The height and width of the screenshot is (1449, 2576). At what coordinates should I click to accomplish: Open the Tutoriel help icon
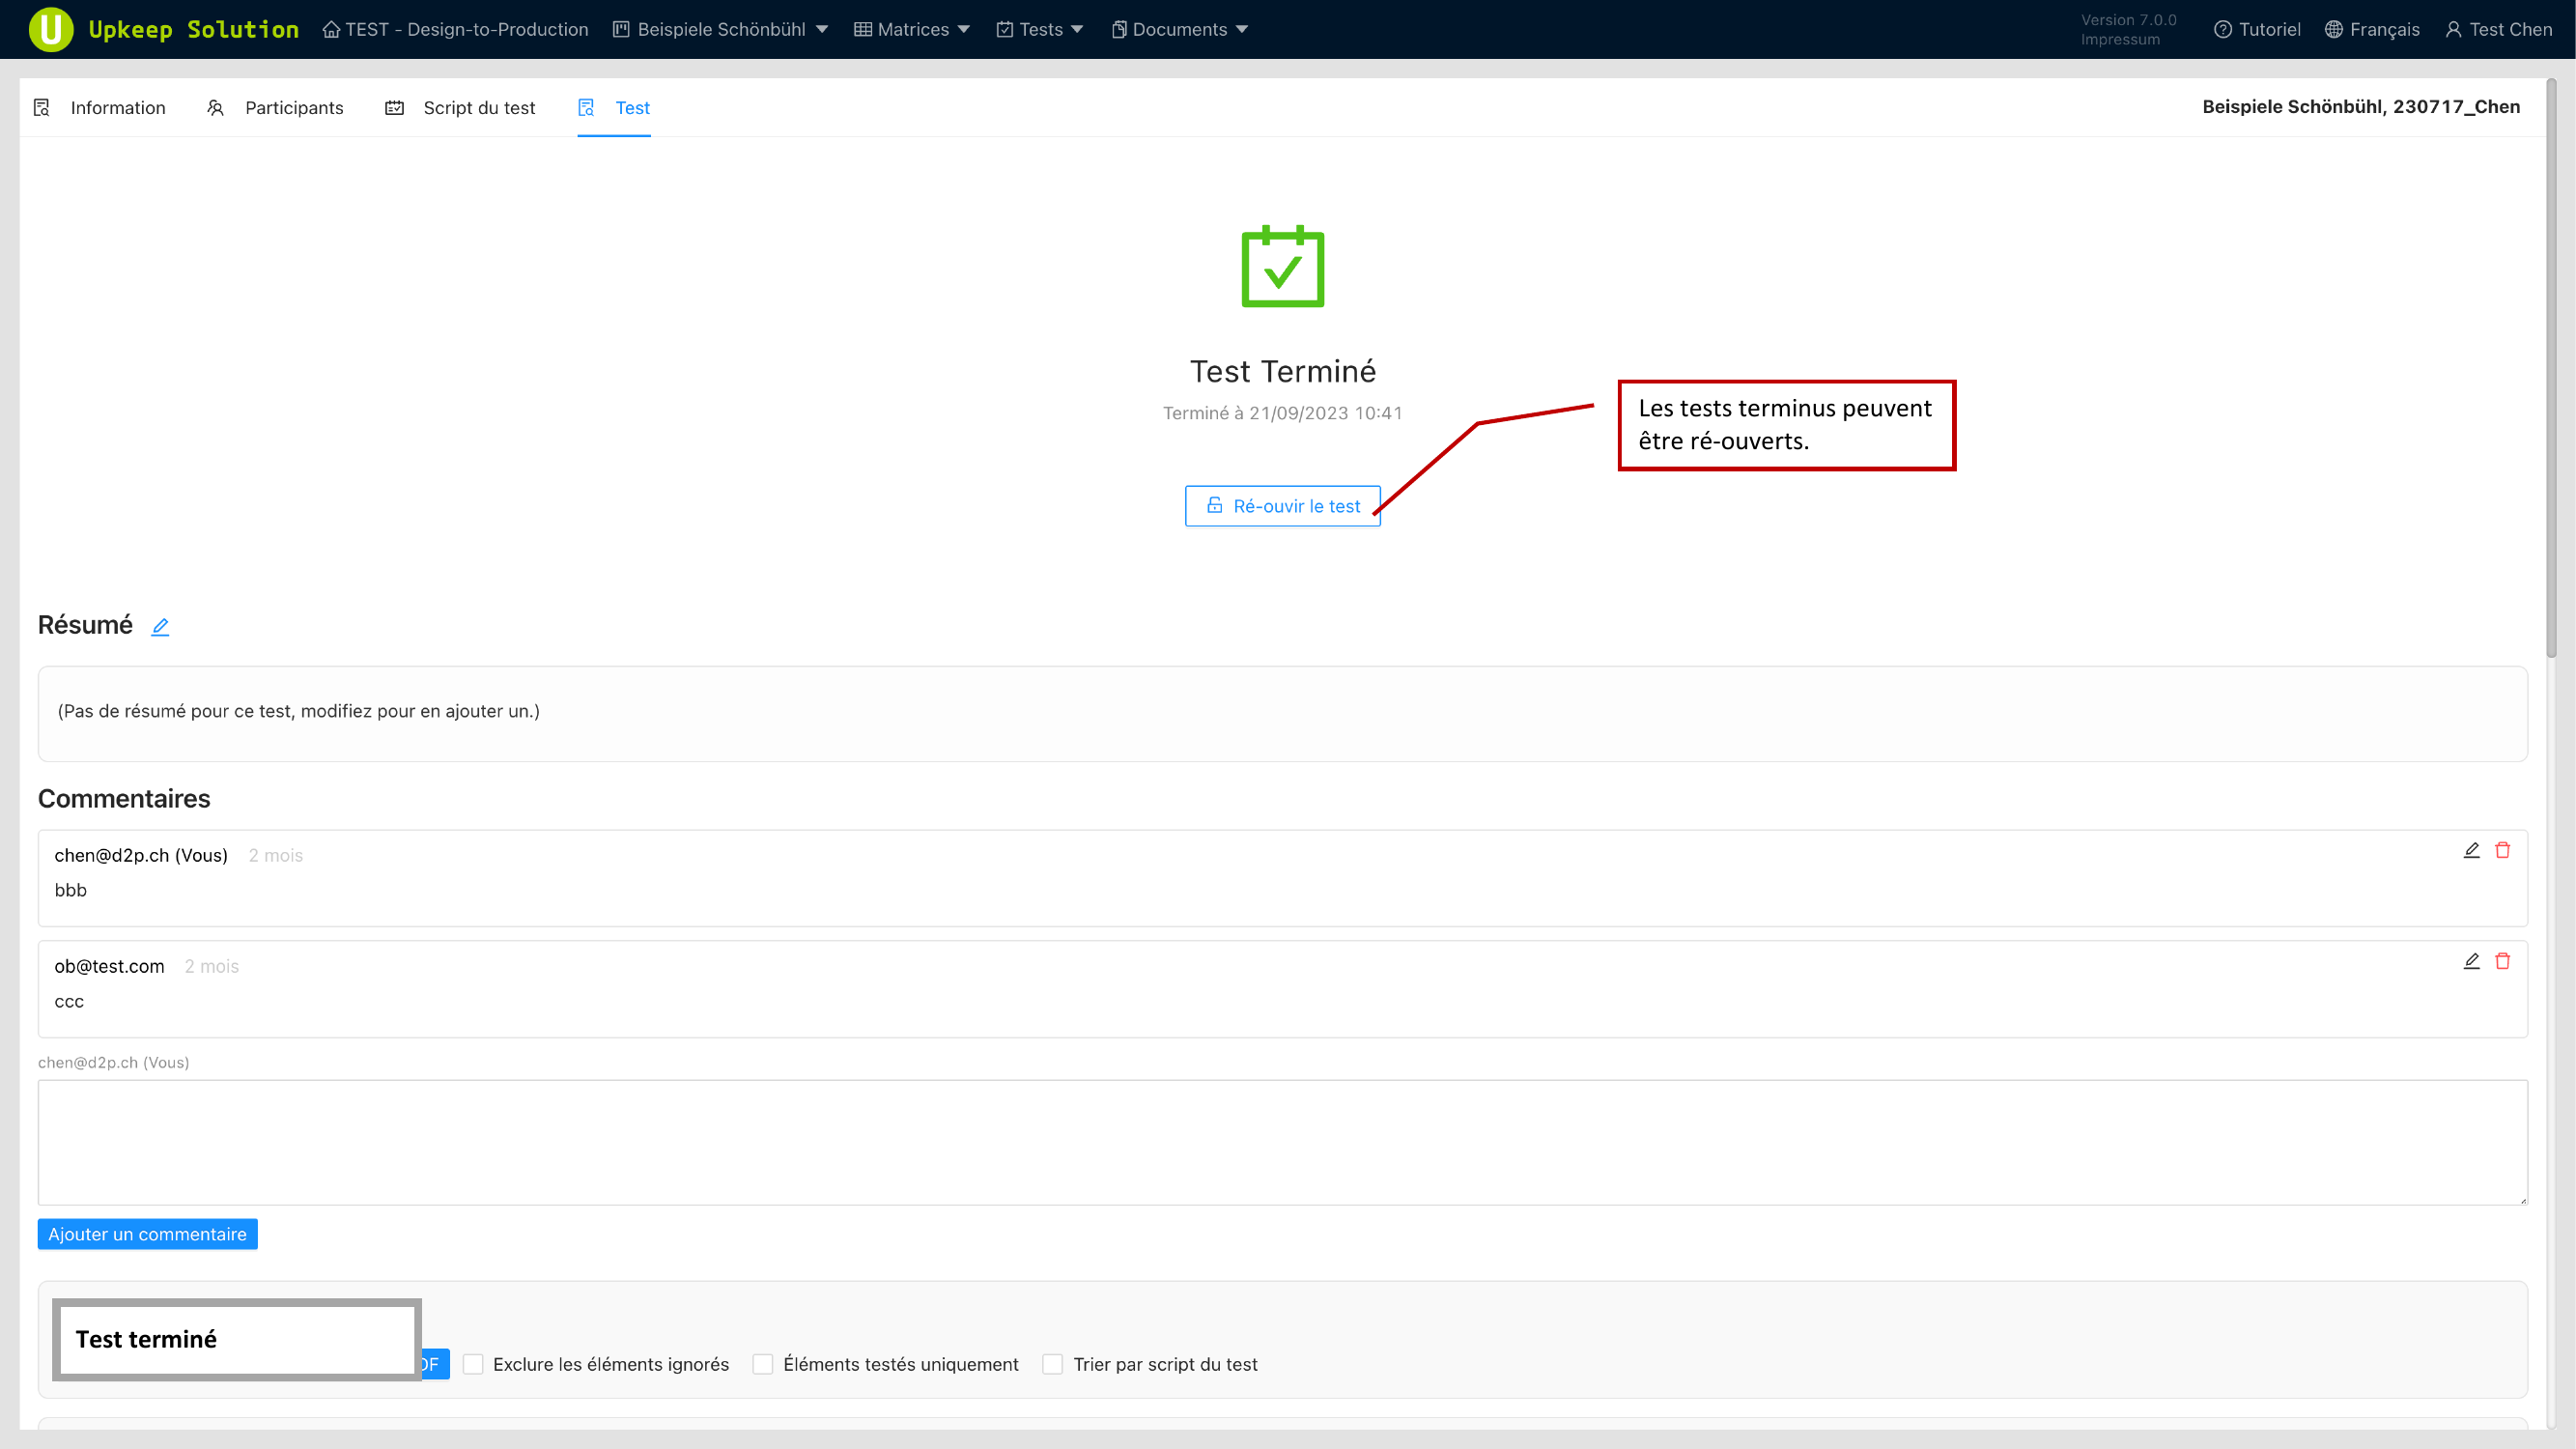coord(2222,29)
